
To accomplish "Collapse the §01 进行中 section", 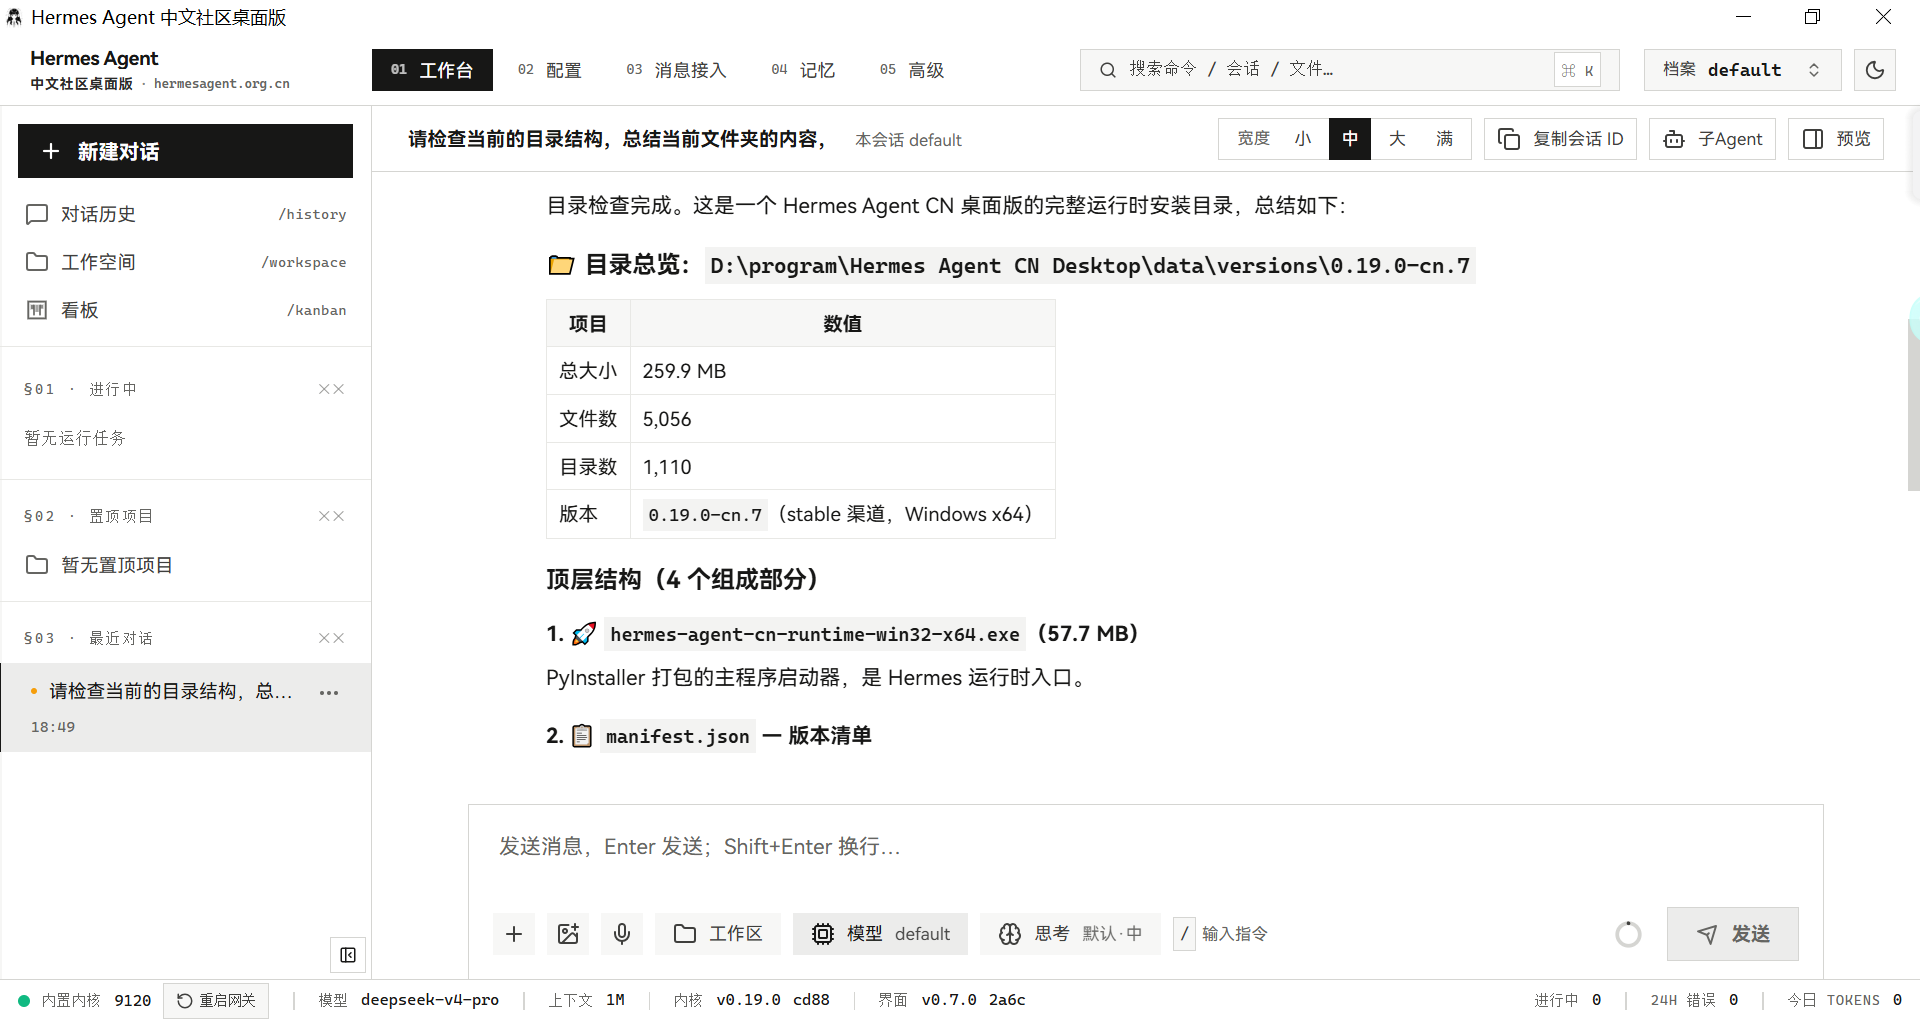I will (x=331, y=389).
